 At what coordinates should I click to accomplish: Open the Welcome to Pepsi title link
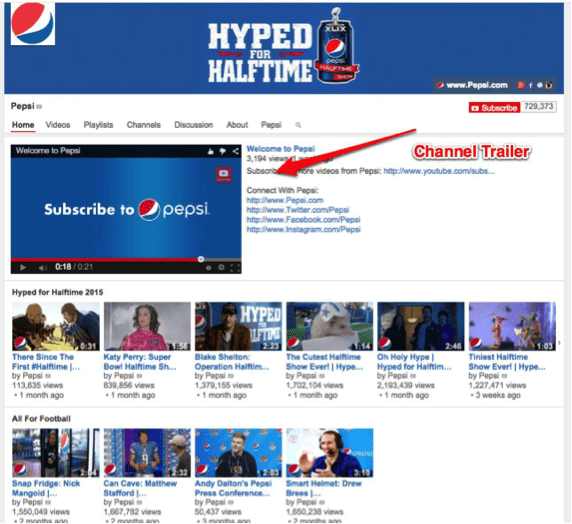tap(281, 149)
